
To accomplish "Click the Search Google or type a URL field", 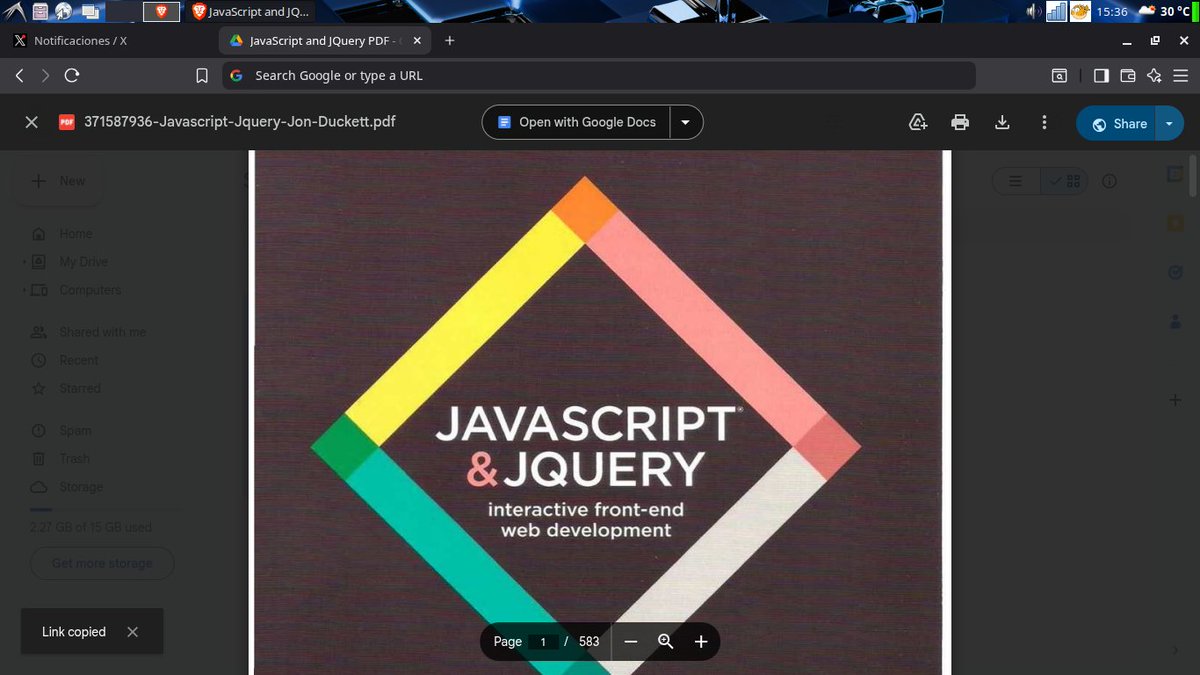I will (598, 75).
